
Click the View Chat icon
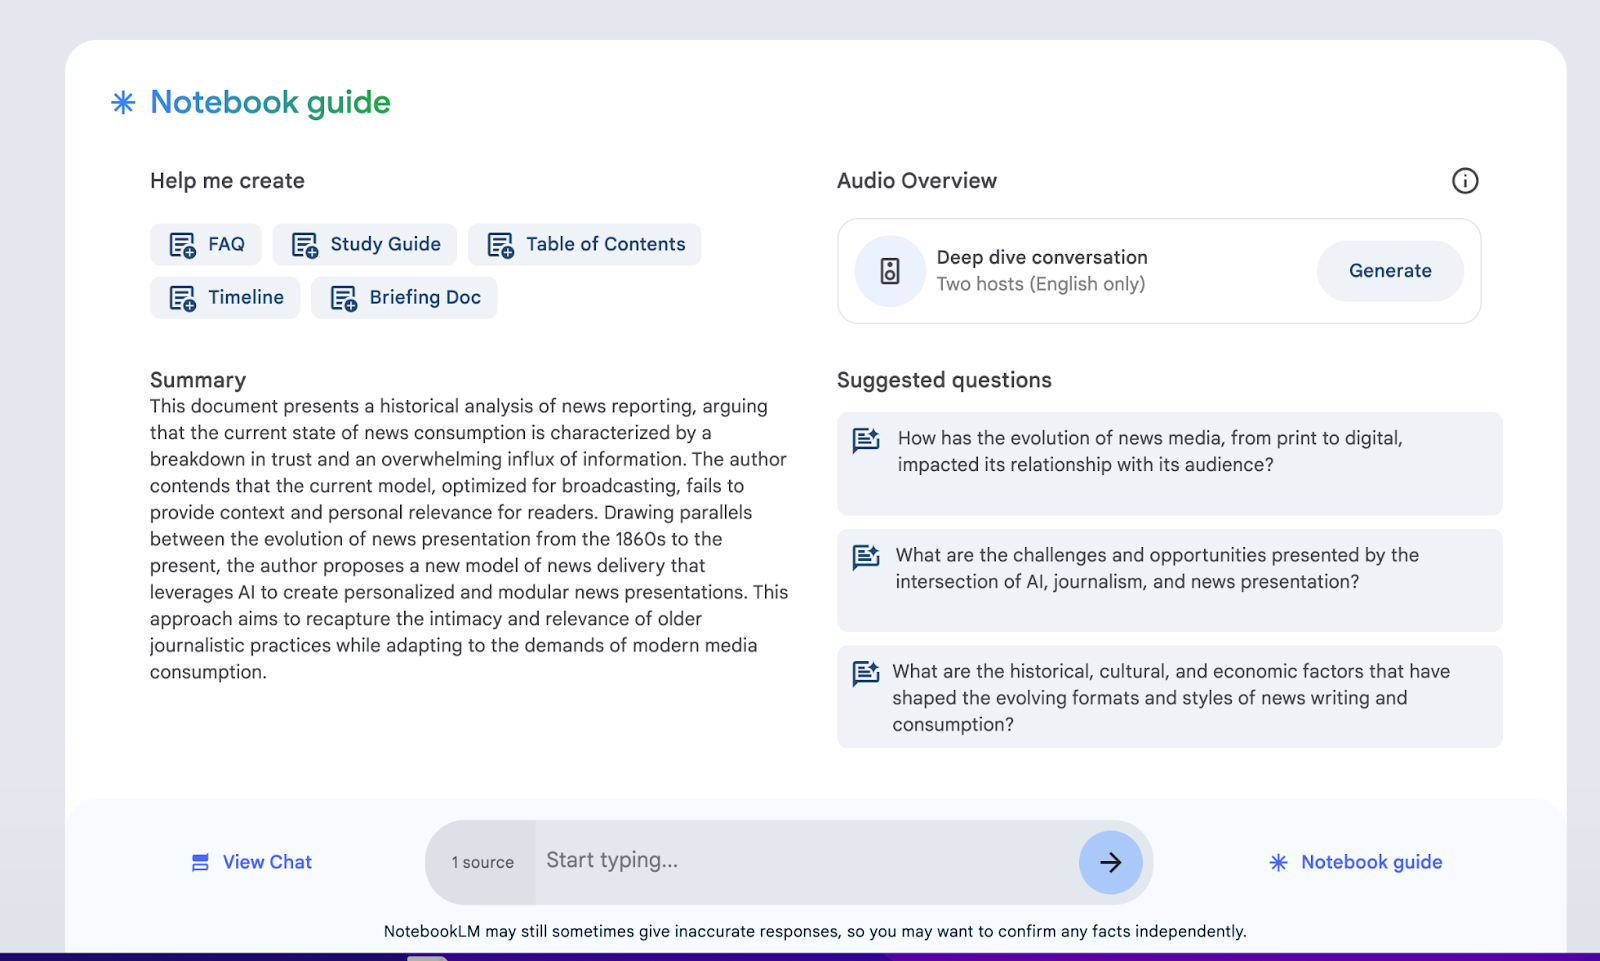click(x=200, y=862)
